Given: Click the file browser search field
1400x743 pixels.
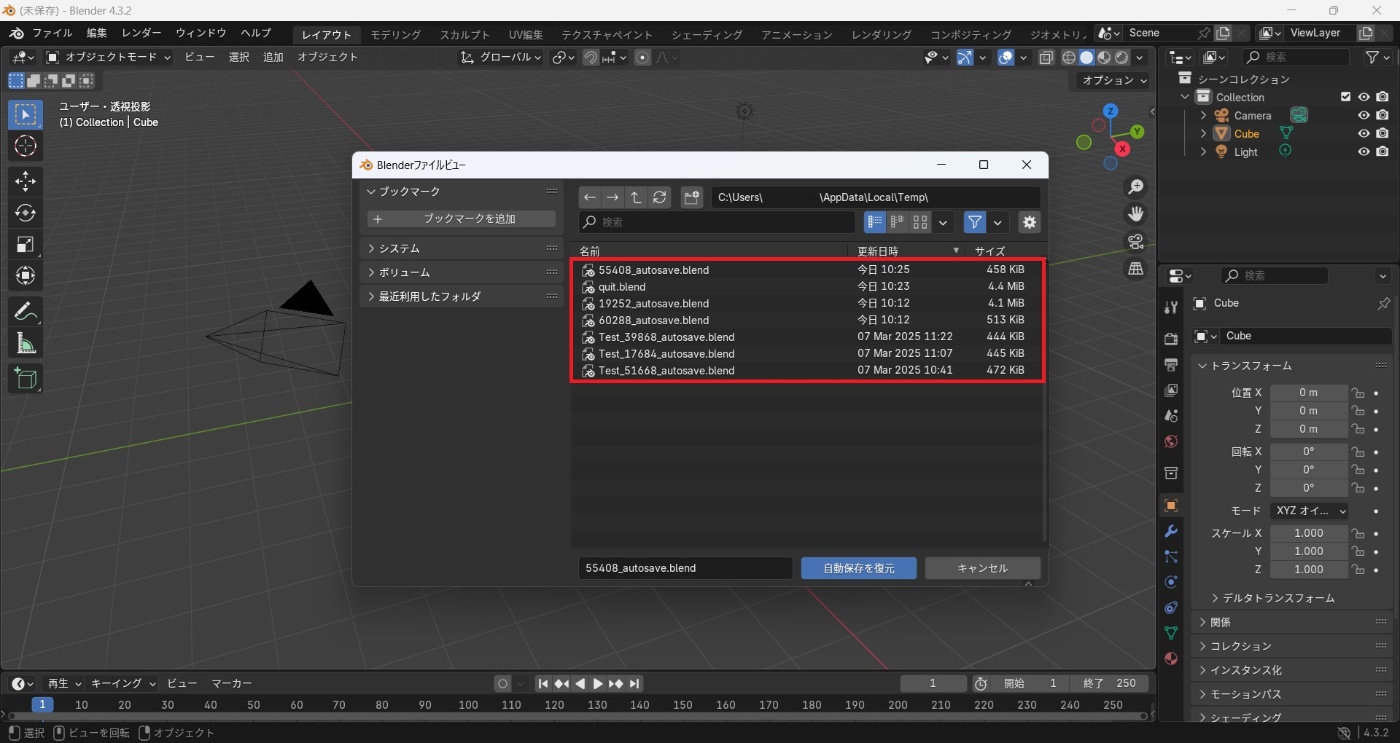Looking at the screenshot, I should click(717, 222).
